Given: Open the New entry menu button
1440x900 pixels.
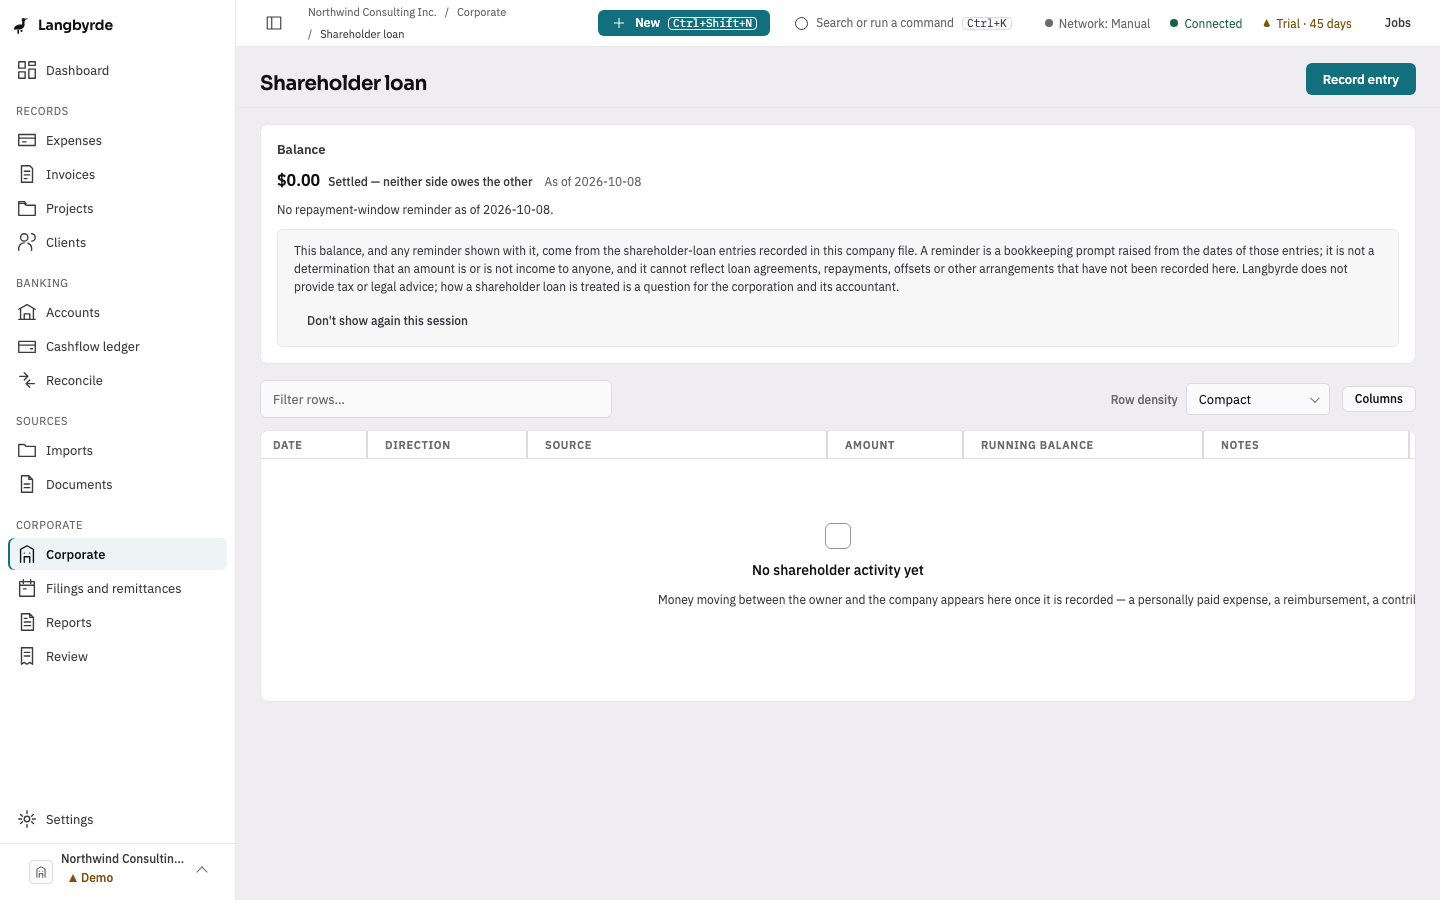Looking at the screenshot, I should [x=684, y=23].
